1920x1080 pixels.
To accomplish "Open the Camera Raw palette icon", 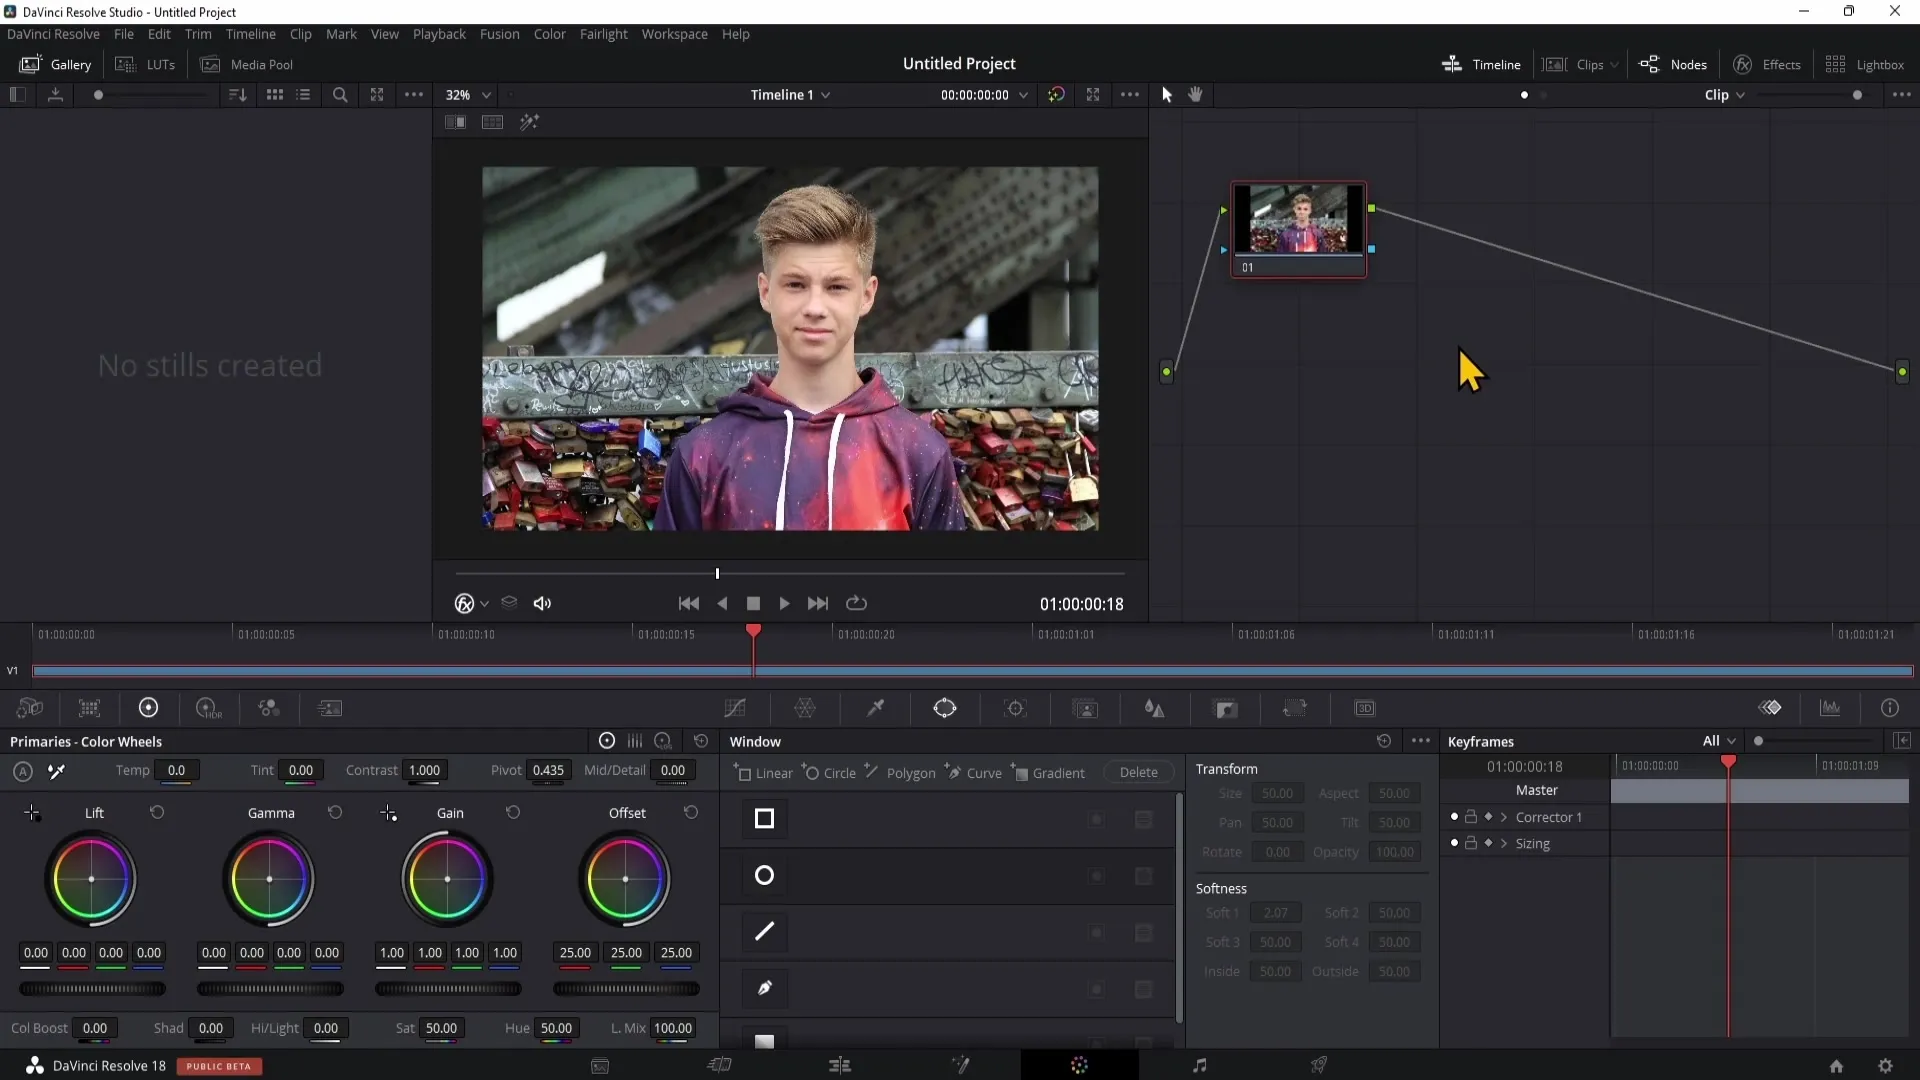I will coord(30,708).
